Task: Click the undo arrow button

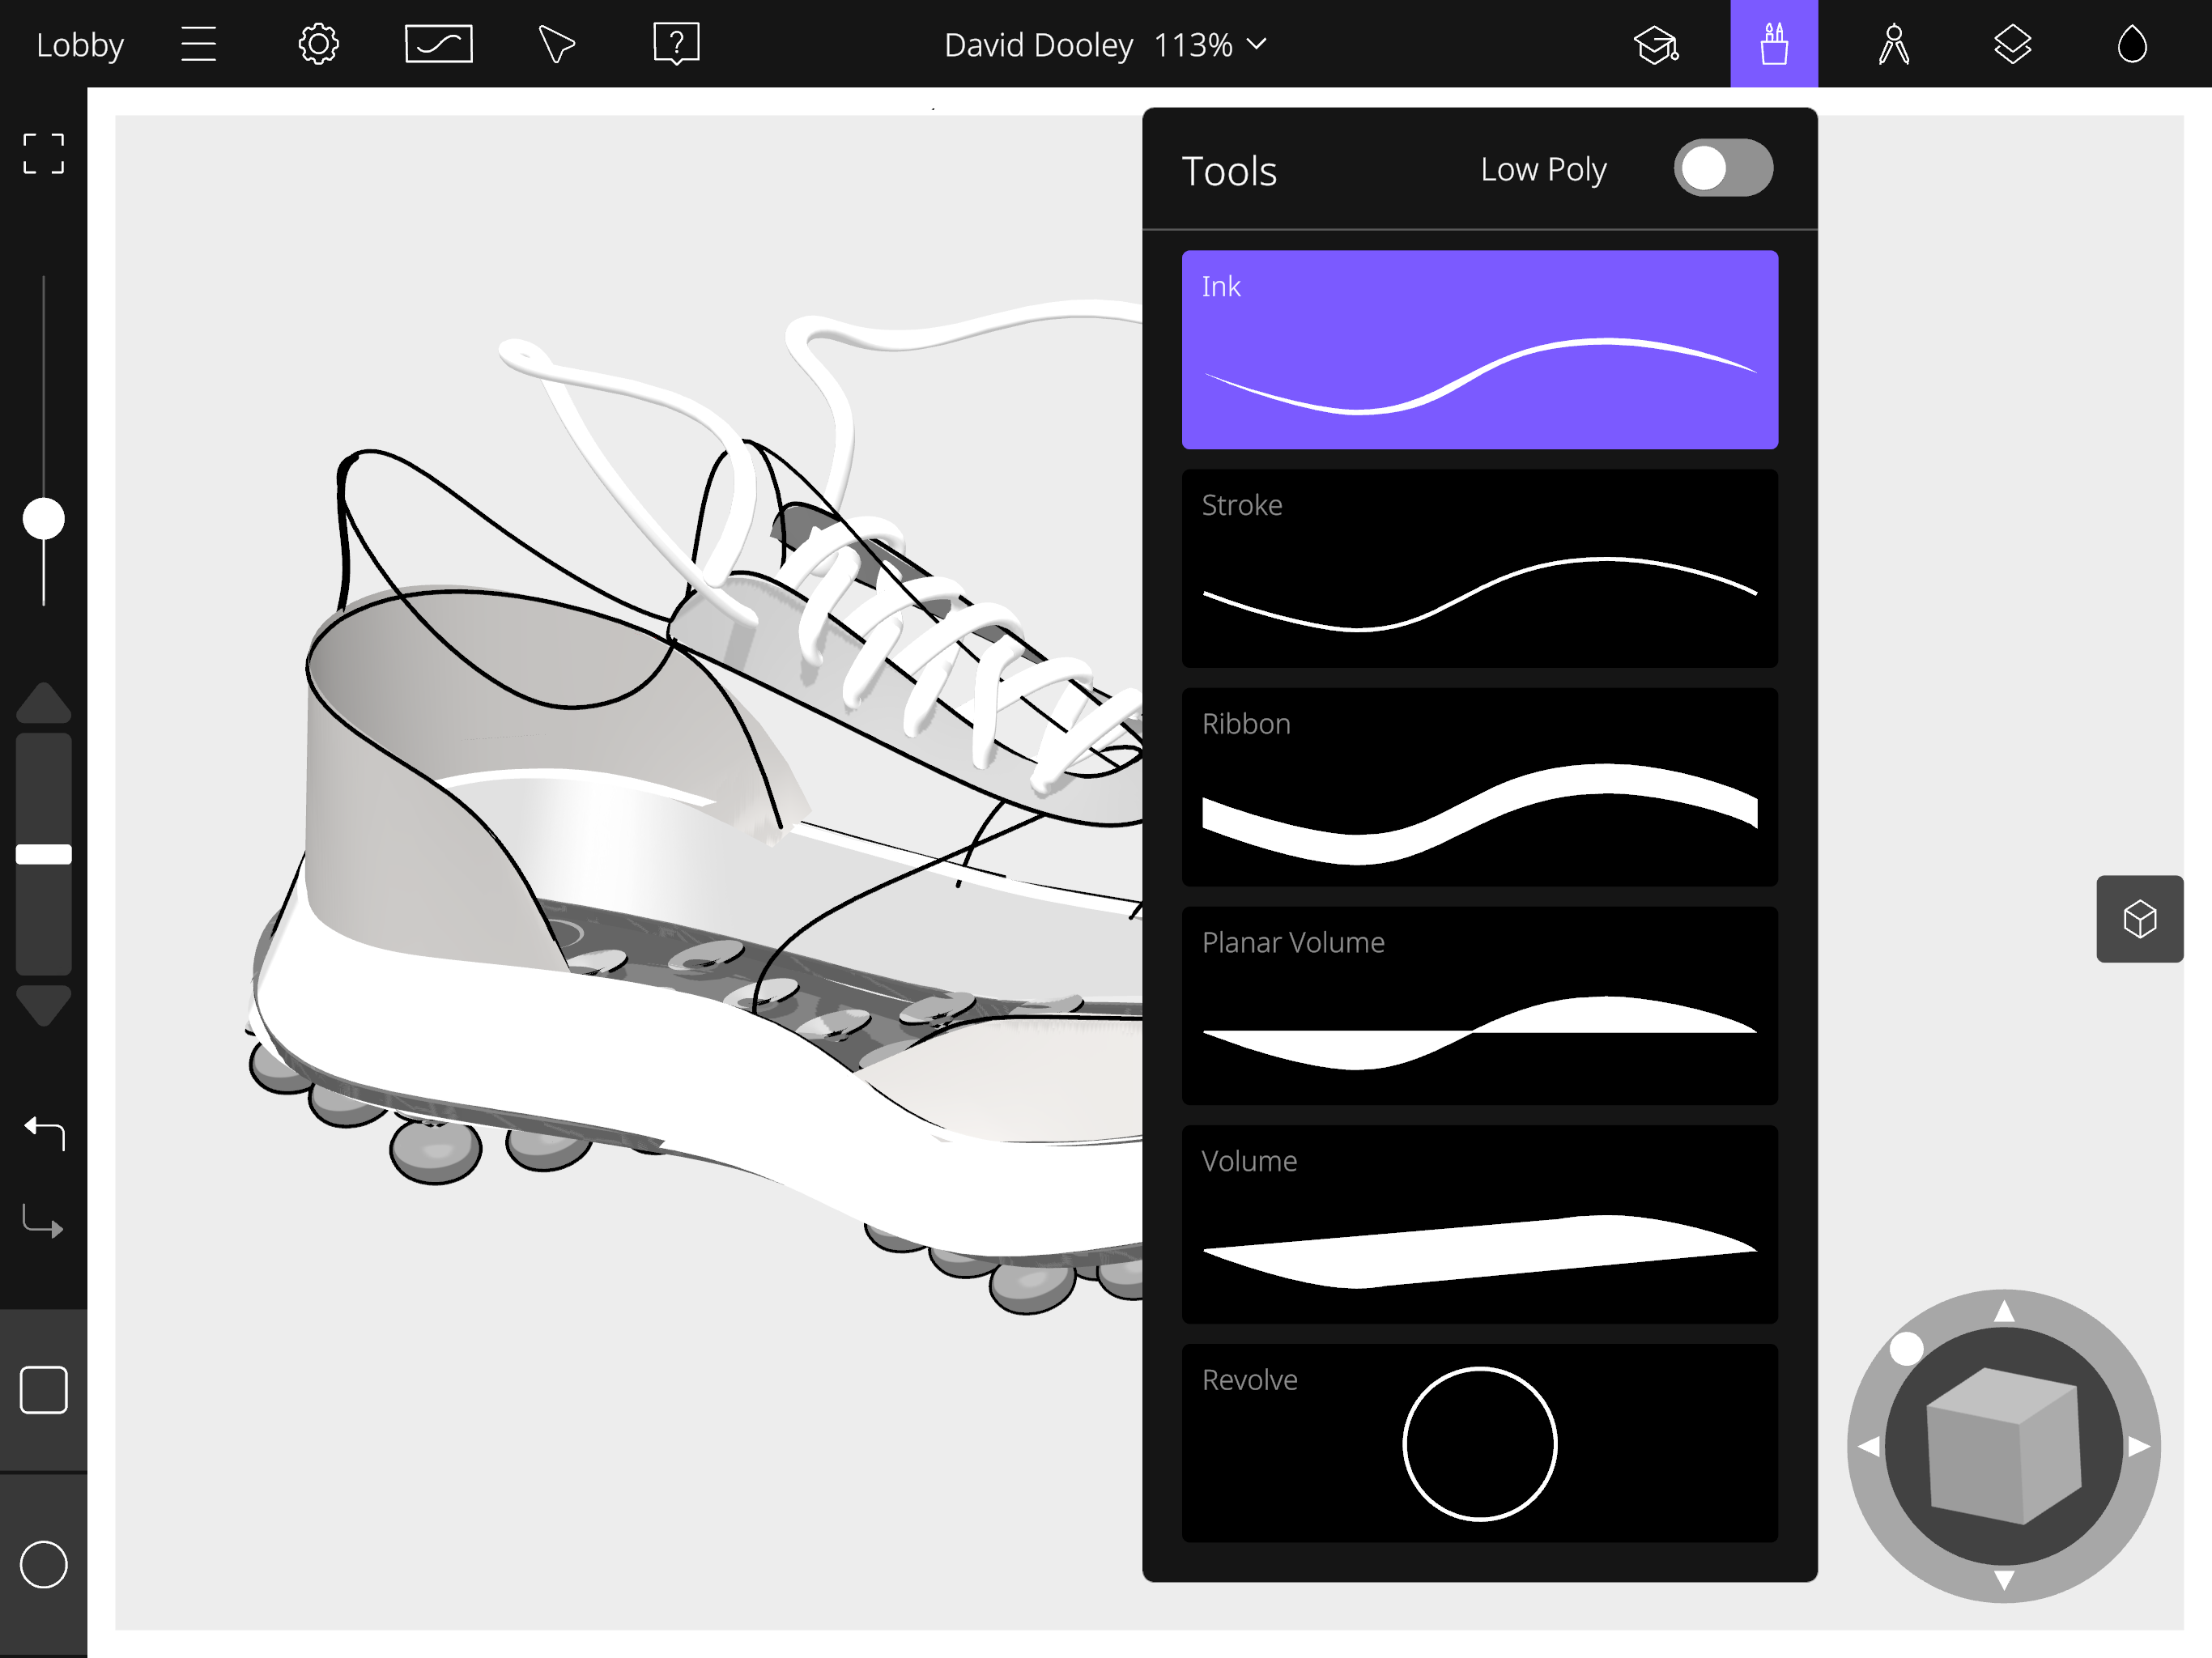Action: point(43,1132)
